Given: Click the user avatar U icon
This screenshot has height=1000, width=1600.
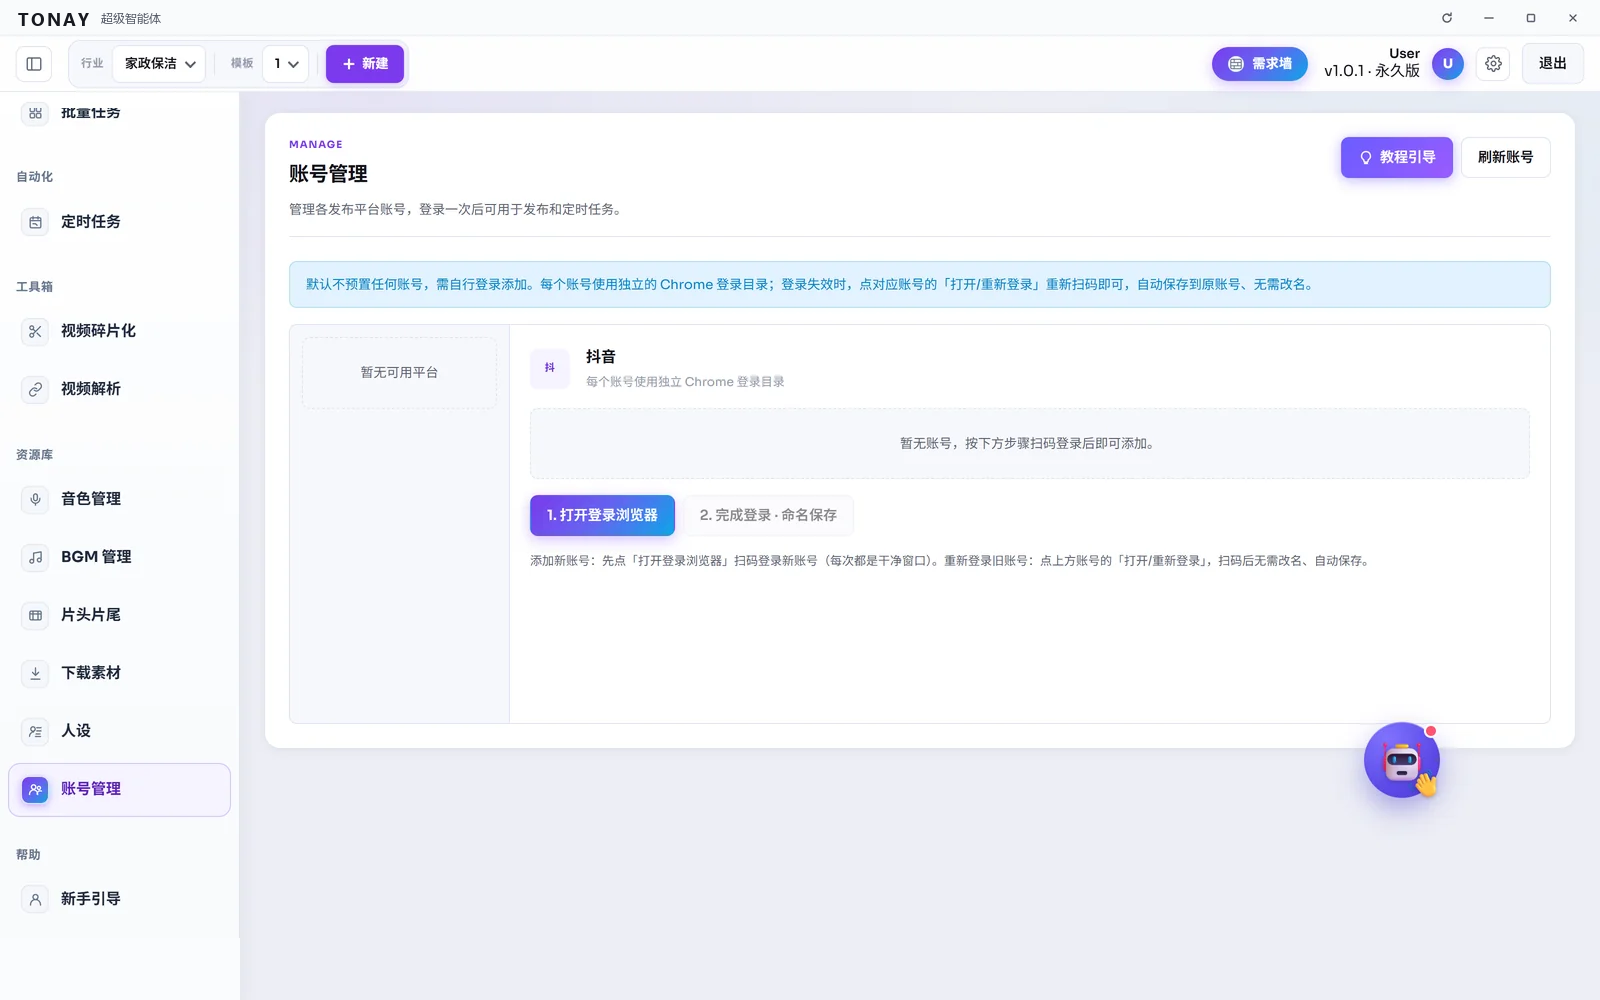Looking at the screenshot, I should (x=1447, y=64).
